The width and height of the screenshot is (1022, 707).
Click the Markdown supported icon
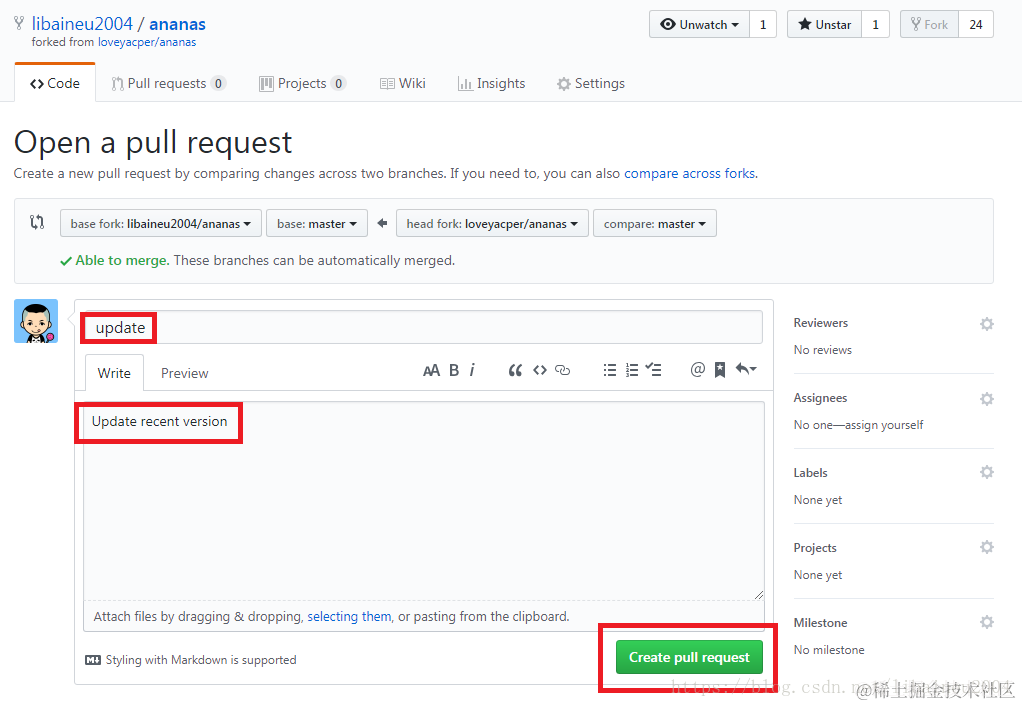click(93, 660)
